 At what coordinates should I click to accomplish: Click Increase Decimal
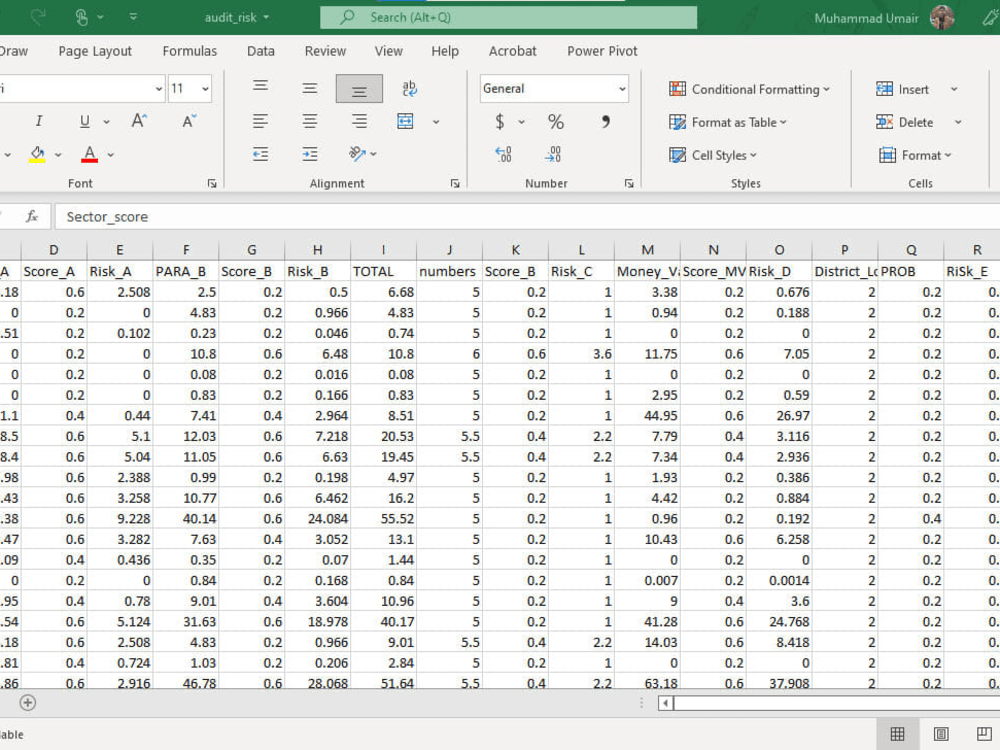(503, 155)
